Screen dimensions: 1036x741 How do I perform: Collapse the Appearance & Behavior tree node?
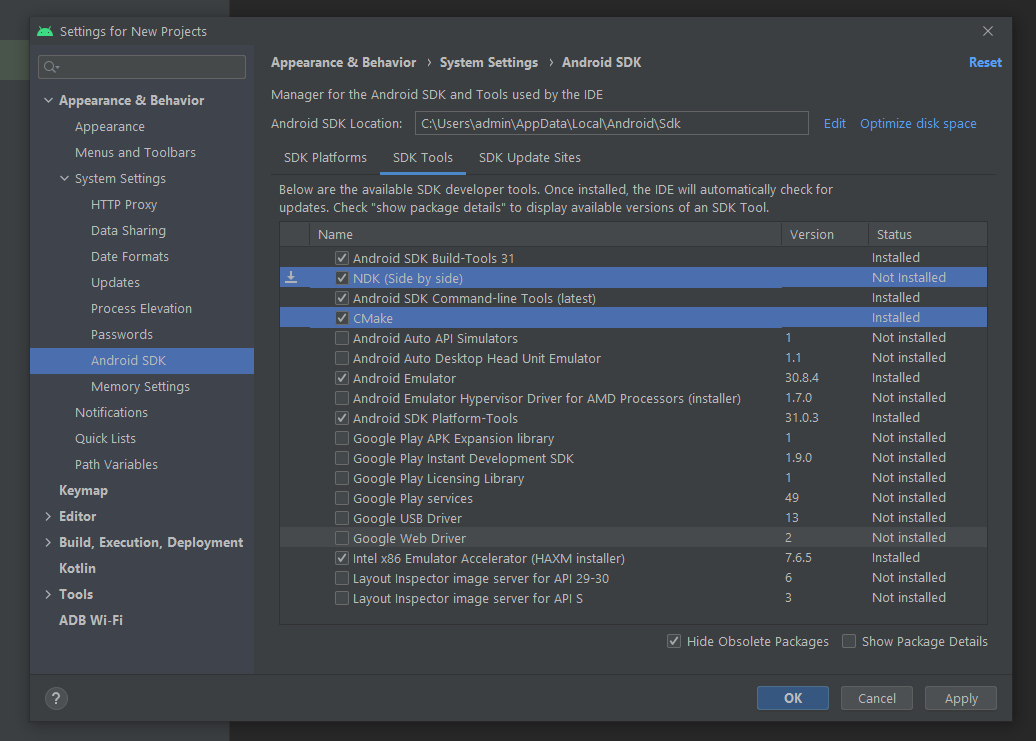48,100
